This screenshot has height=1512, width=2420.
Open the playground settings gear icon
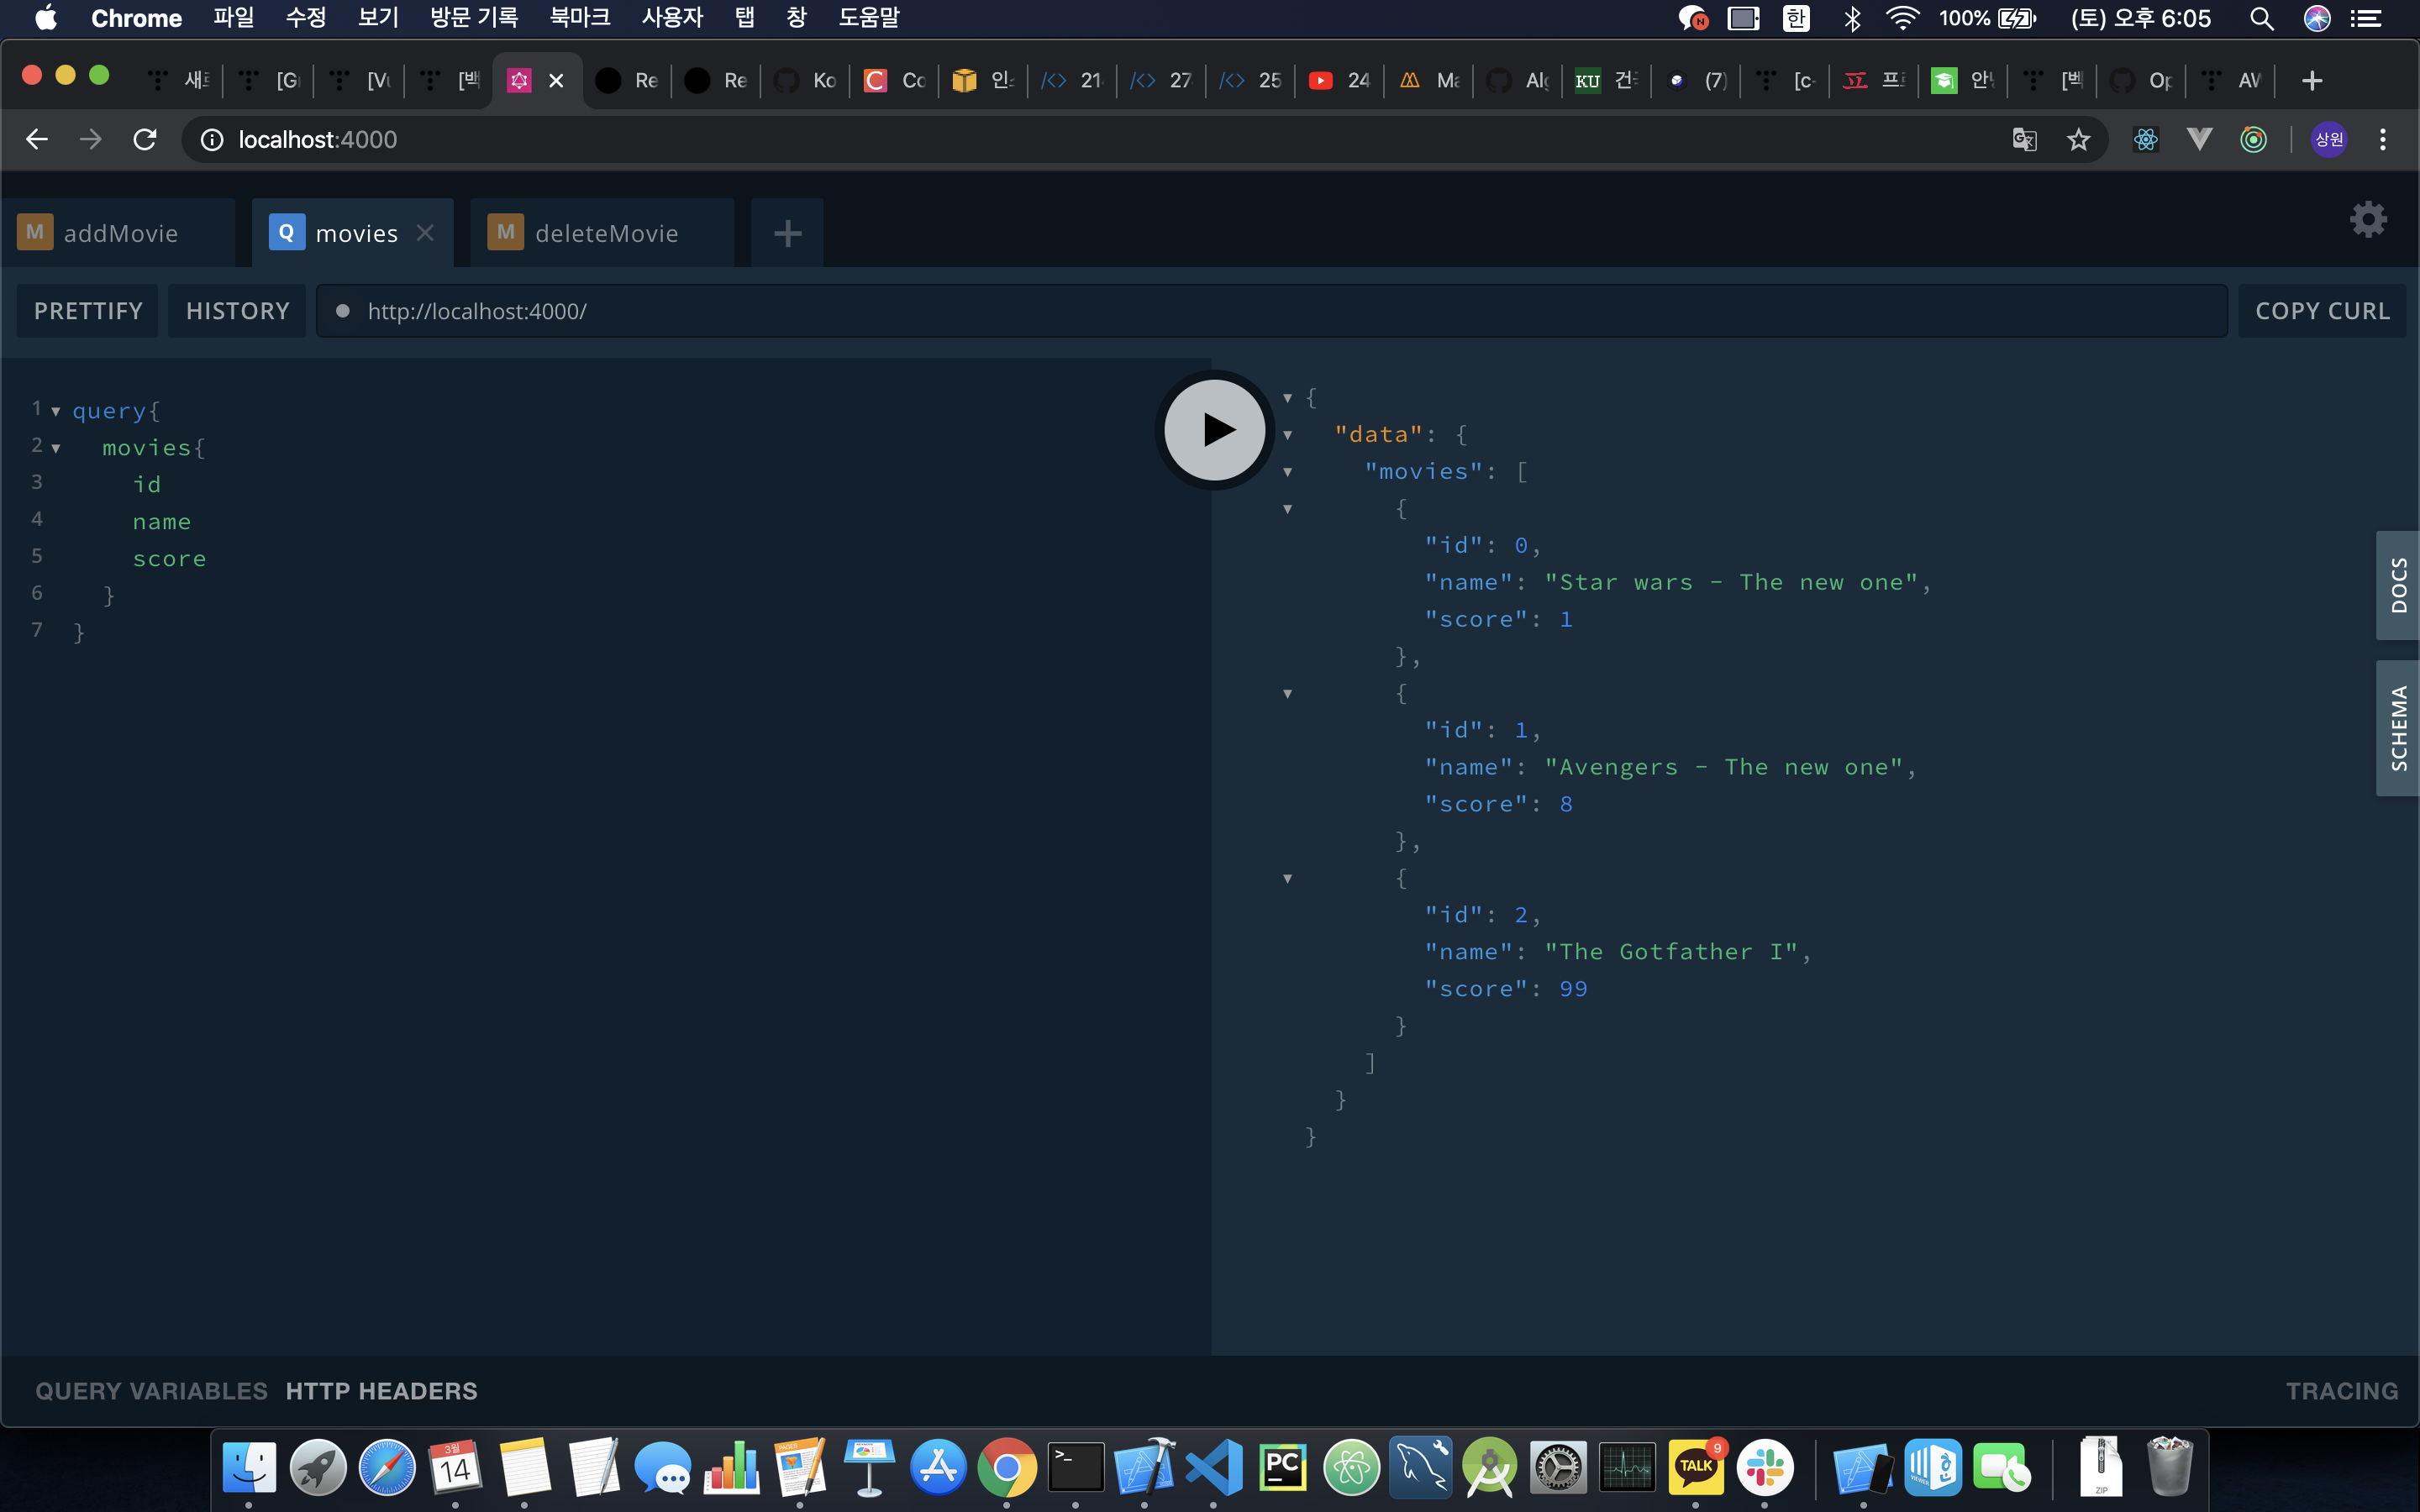coord(2367,219)
